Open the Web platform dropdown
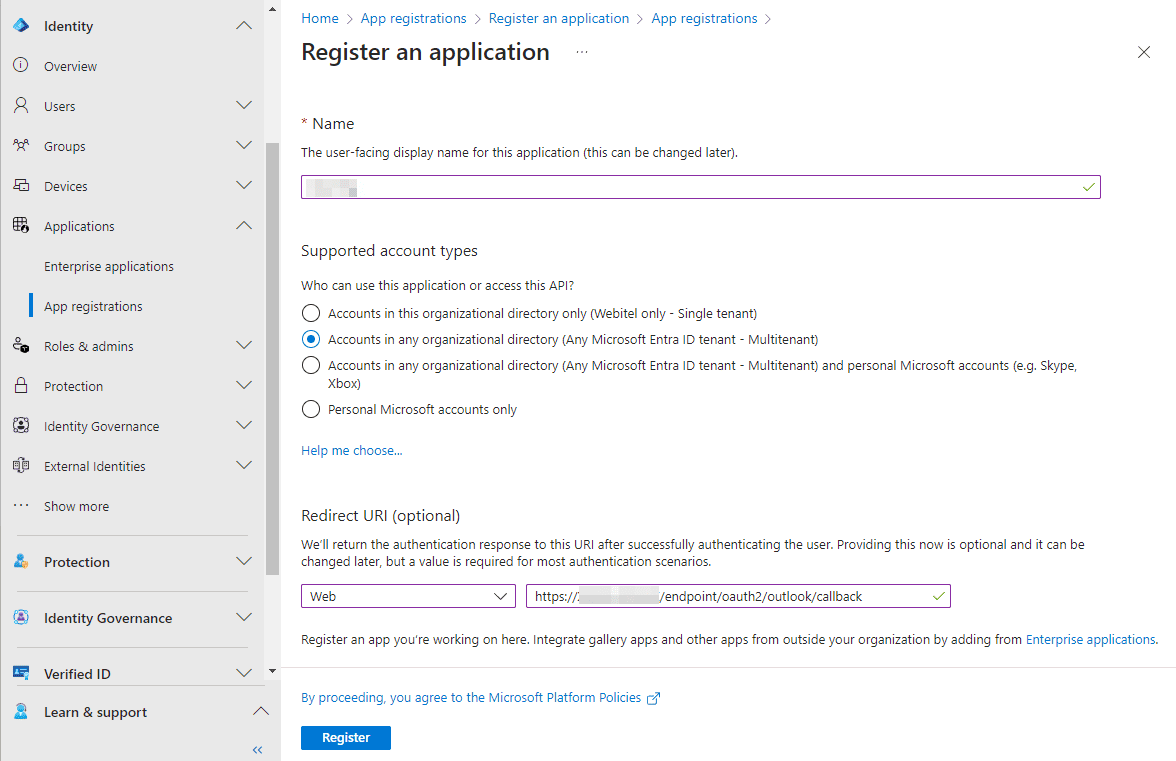Image resolution: width=1176 pixels, height=761 pixels. (408, 596)
